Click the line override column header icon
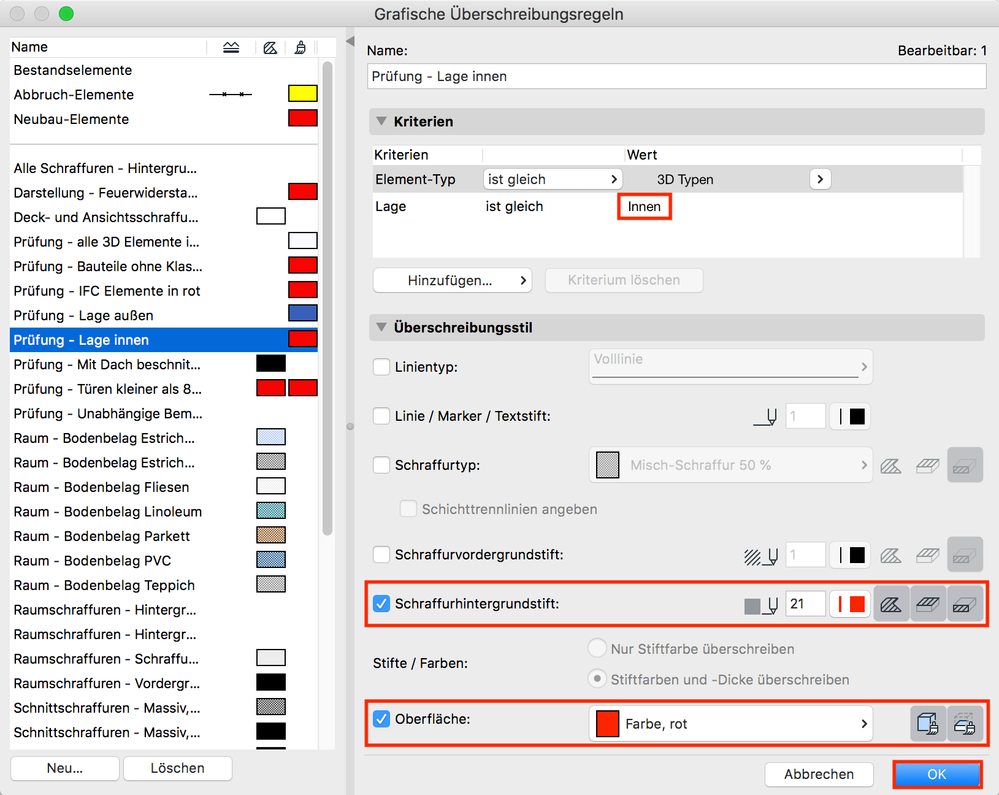Viewport: 999px width, 795px height. click(x=231, y=47)
